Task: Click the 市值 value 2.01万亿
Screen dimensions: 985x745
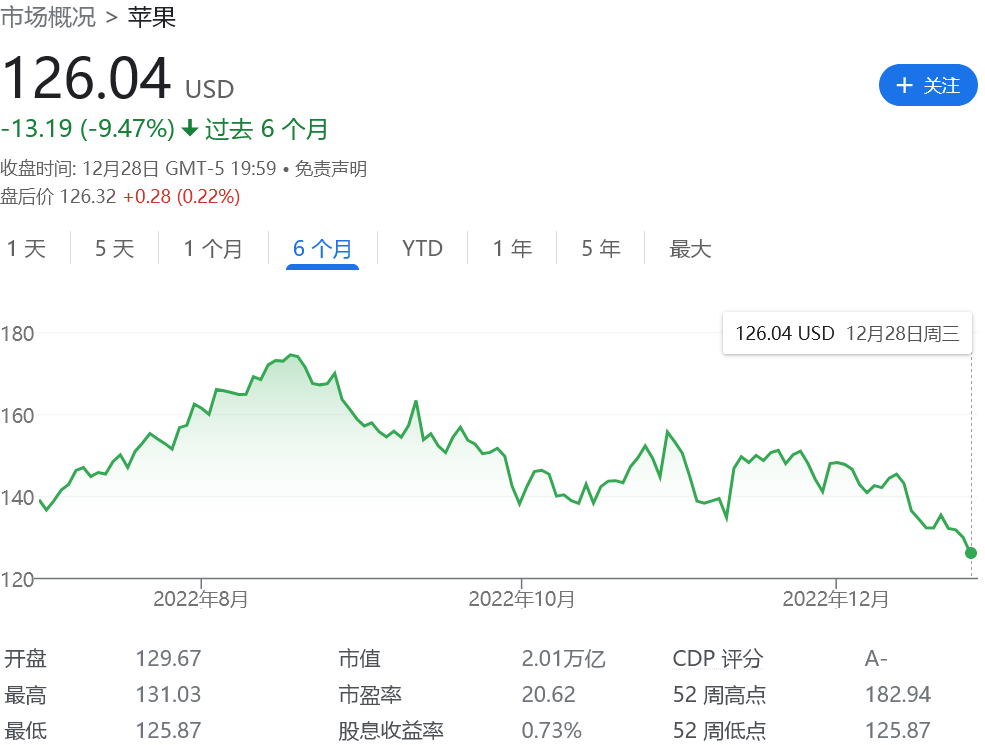Action: 563,658
